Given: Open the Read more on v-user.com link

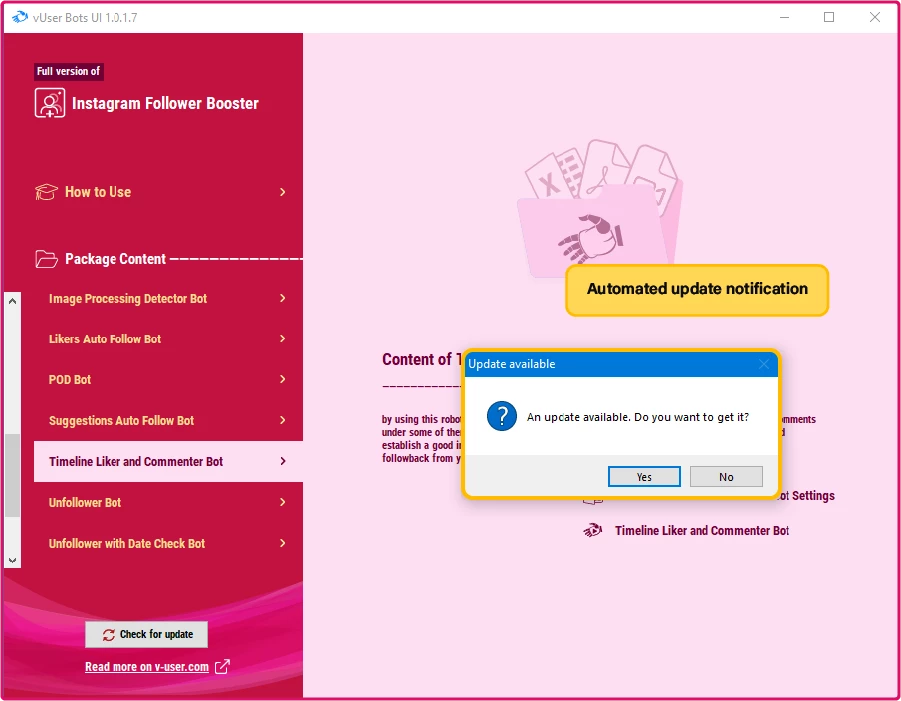Looking at the screenshot, I should pyautogui.click(x=147, y=667).
